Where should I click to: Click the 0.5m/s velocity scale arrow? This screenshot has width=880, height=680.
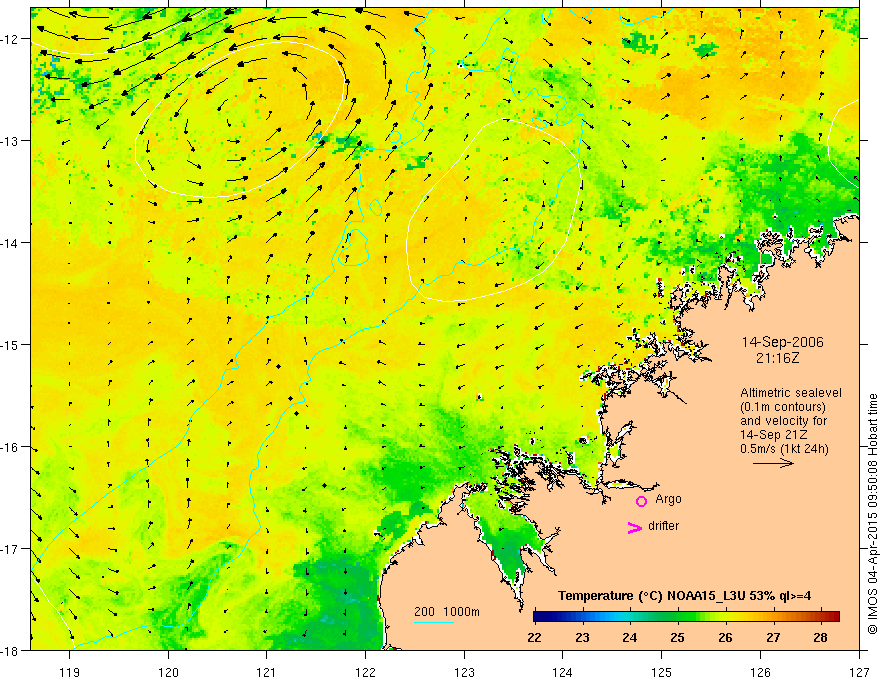coord(773,463)
